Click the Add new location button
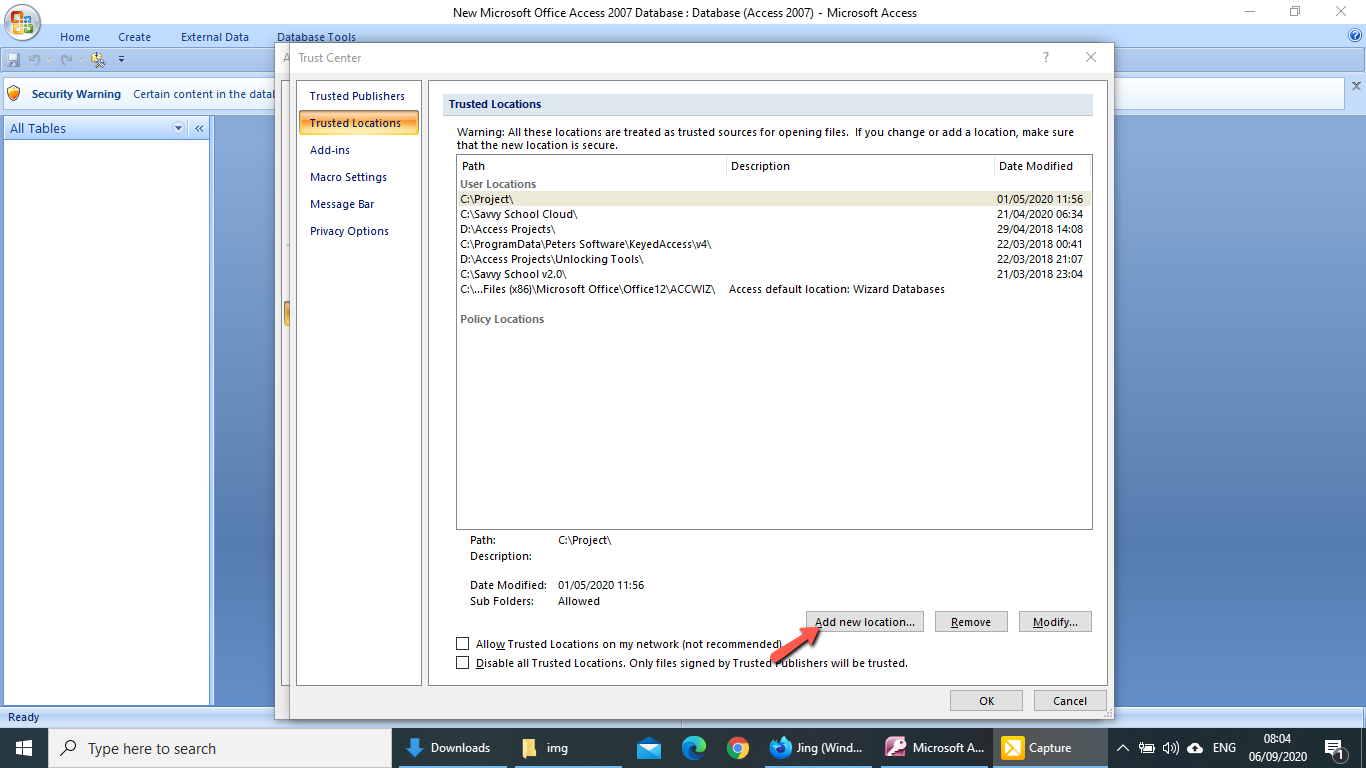The image size is (1366, 768). coord(864,622)
